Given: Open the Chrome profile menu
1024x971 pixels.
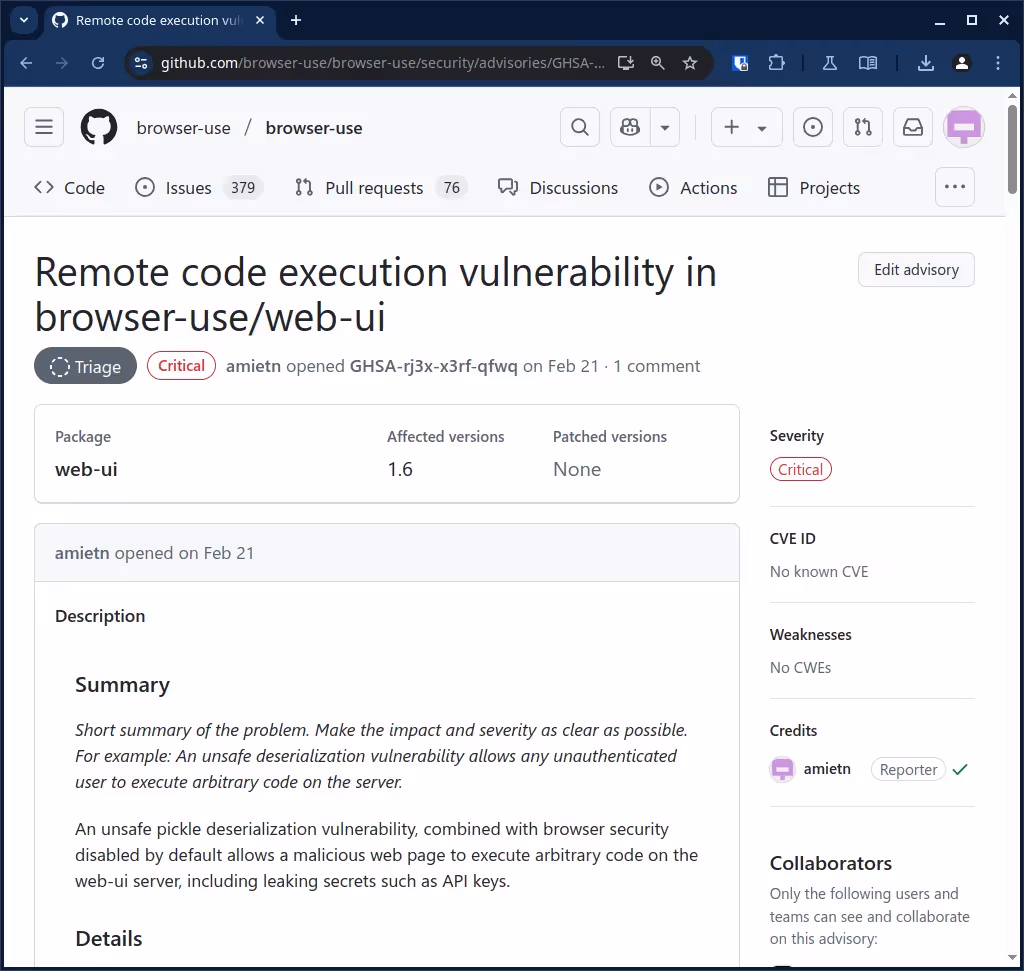Looking at the screenshot, I should click(962, 63).
